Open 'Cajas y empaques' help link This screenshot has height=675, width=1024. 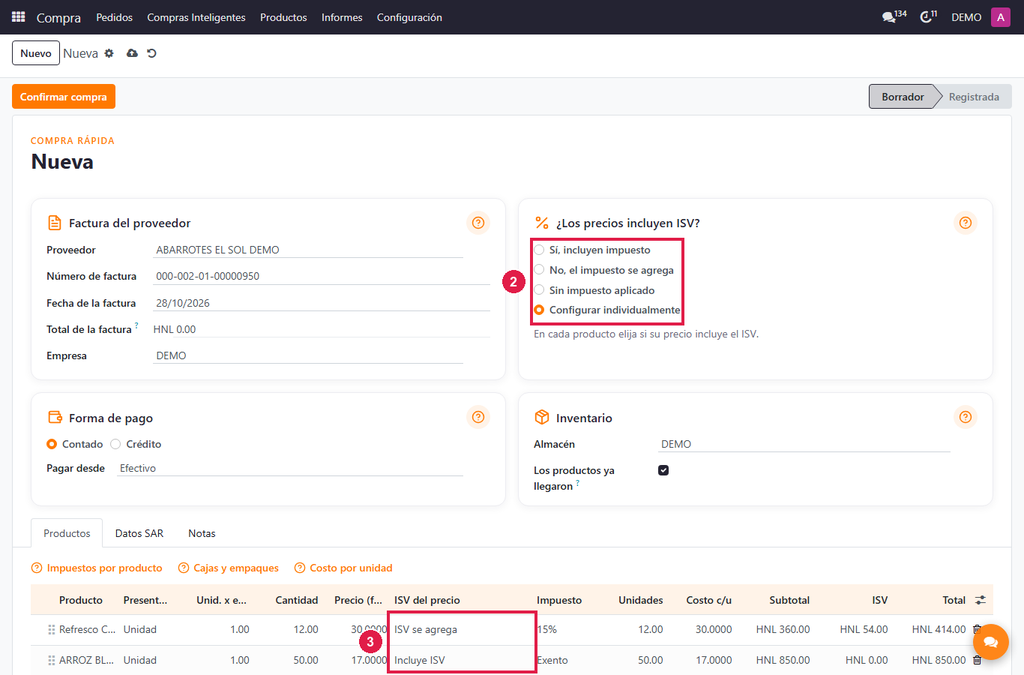pos(229,568)
